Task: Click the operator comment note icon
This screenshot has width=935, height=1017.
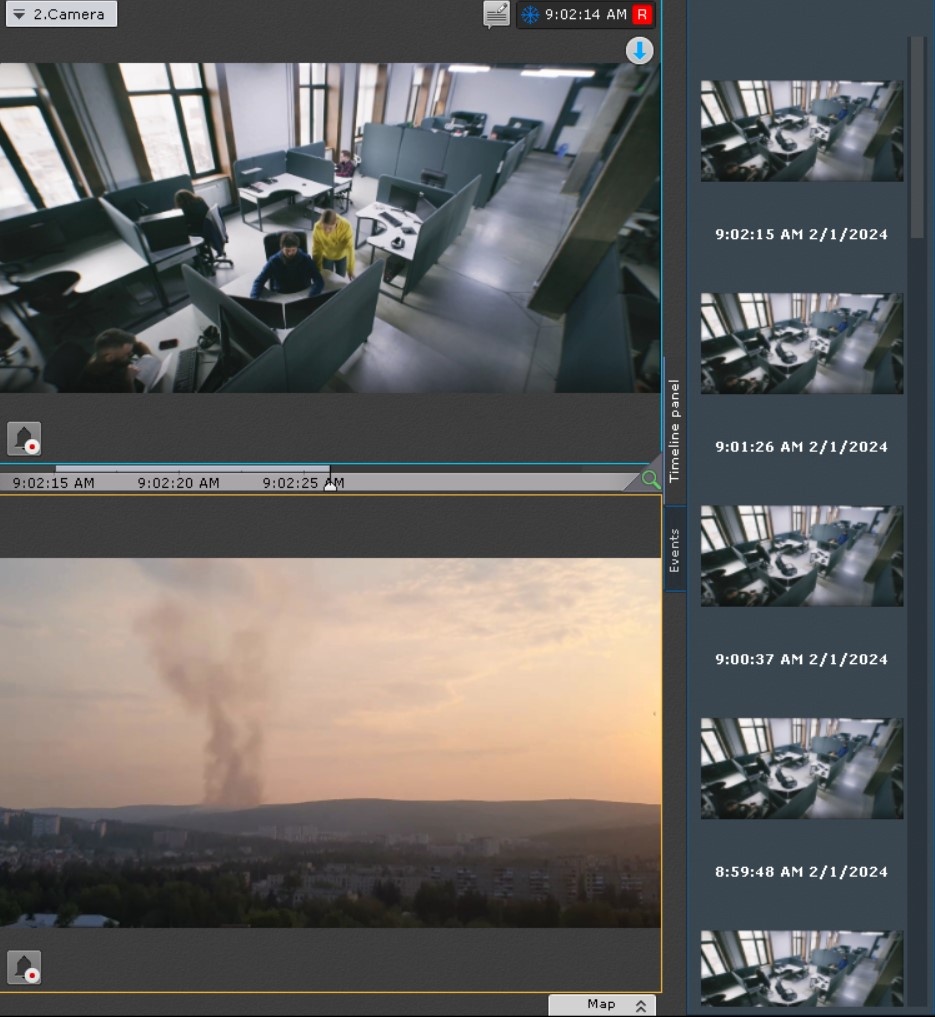Action: pyautogui.click(x=496, y=14)
